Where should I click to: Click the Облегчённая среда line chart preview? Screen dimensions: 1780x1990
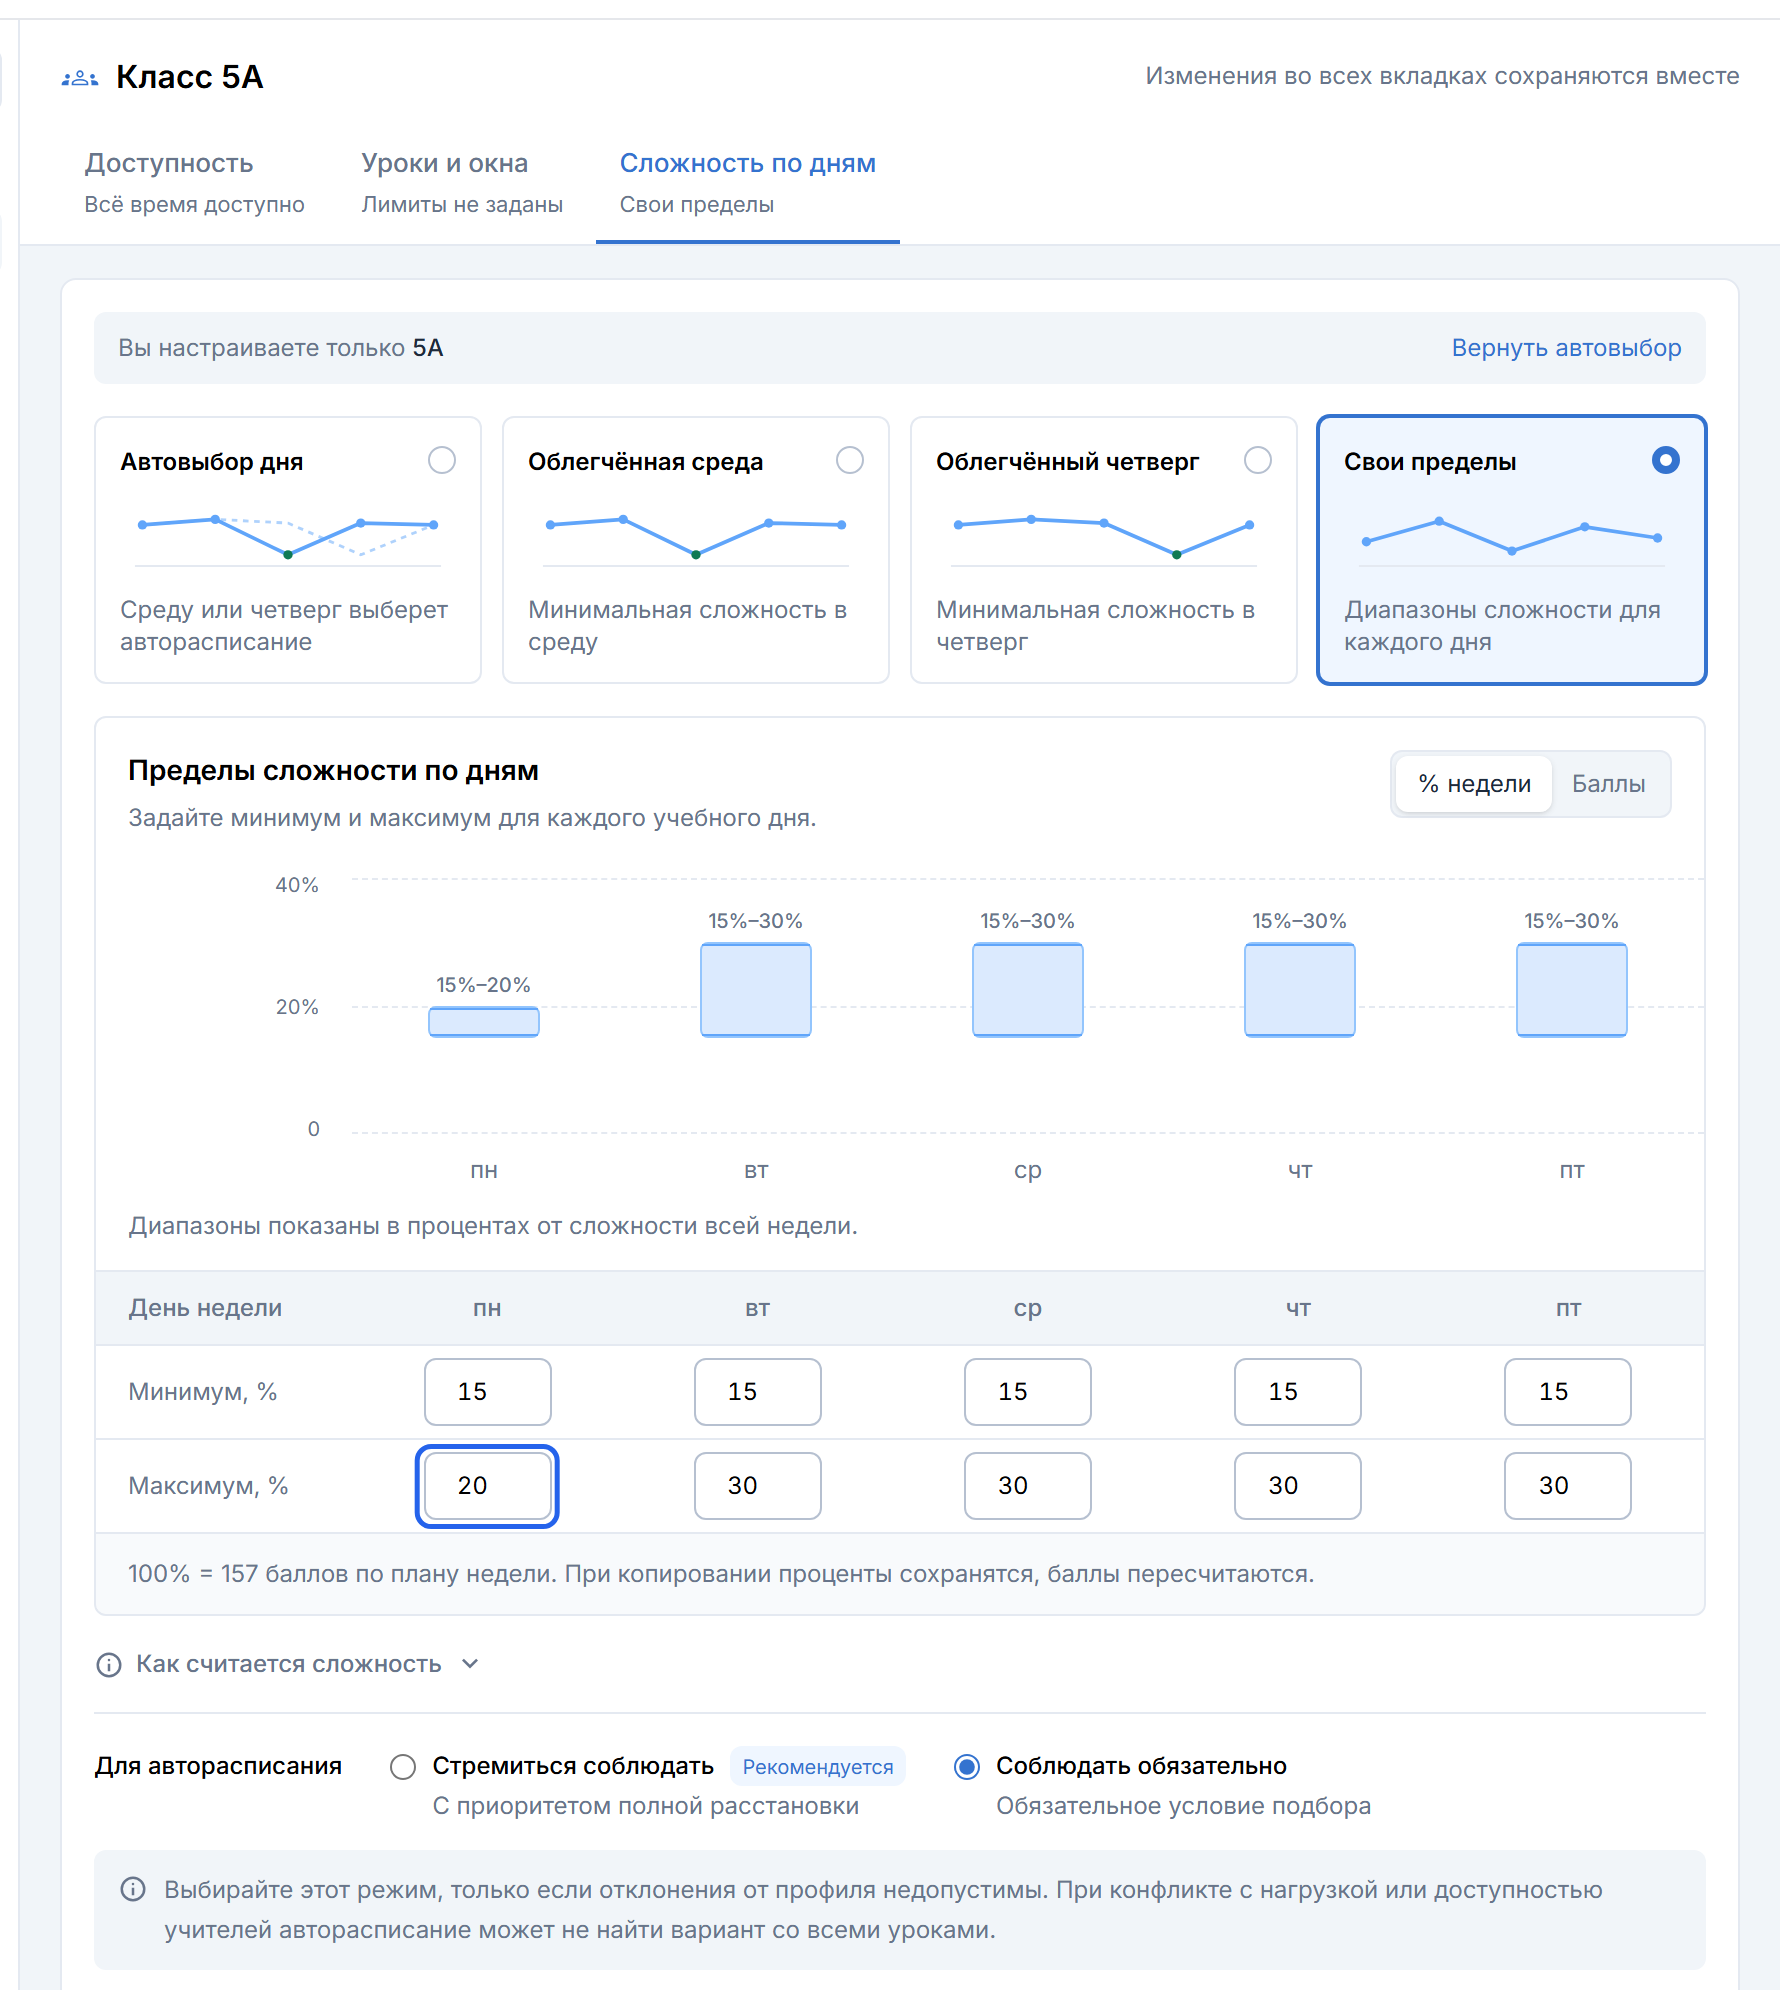click(x=696, y=536)
